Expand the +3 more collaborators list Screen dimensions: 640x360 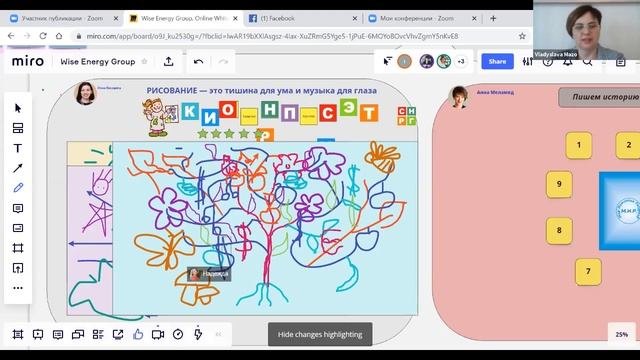(x=461, y=61)
